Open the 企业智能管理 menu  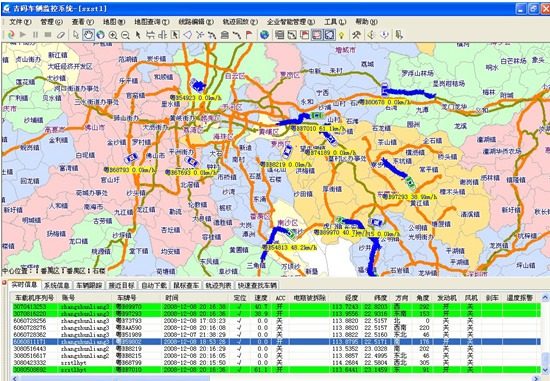(x=290, y=22)
